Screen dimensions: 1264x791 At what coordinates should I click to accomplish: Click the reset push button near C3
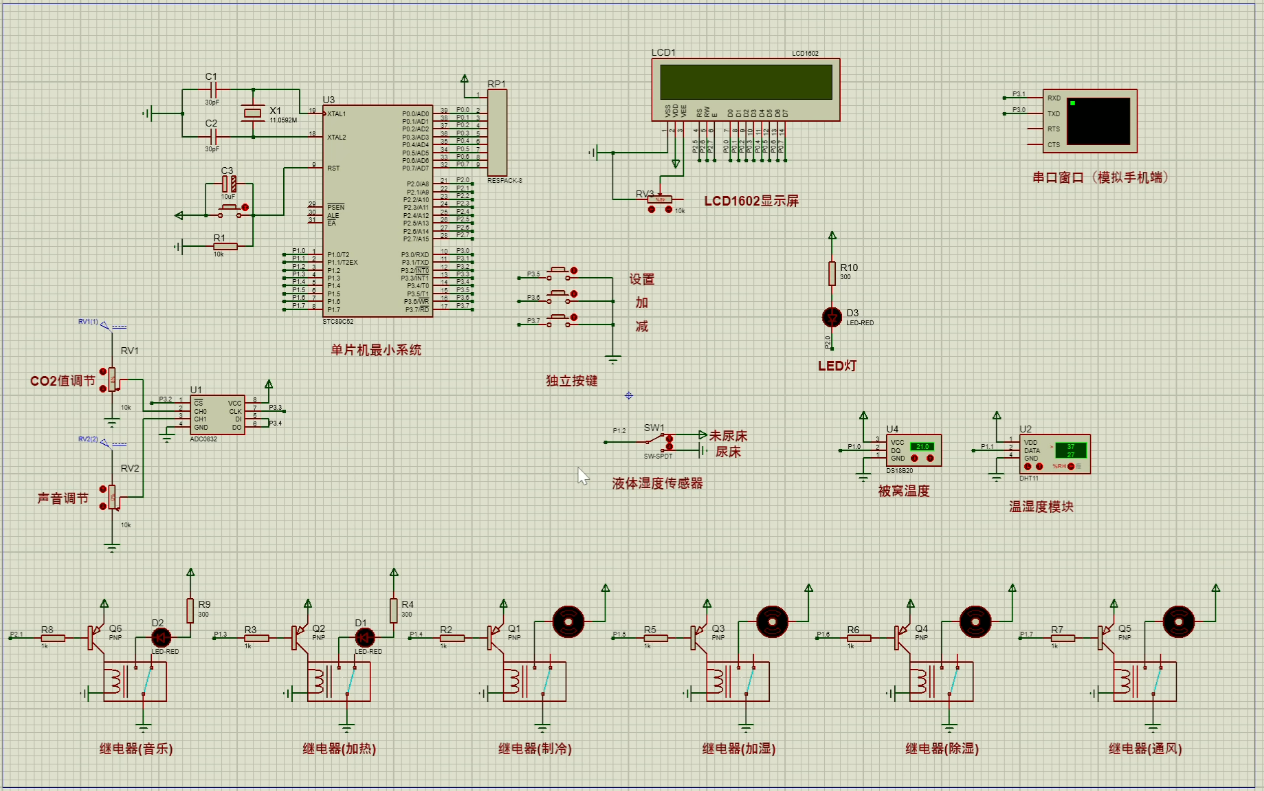229,208
